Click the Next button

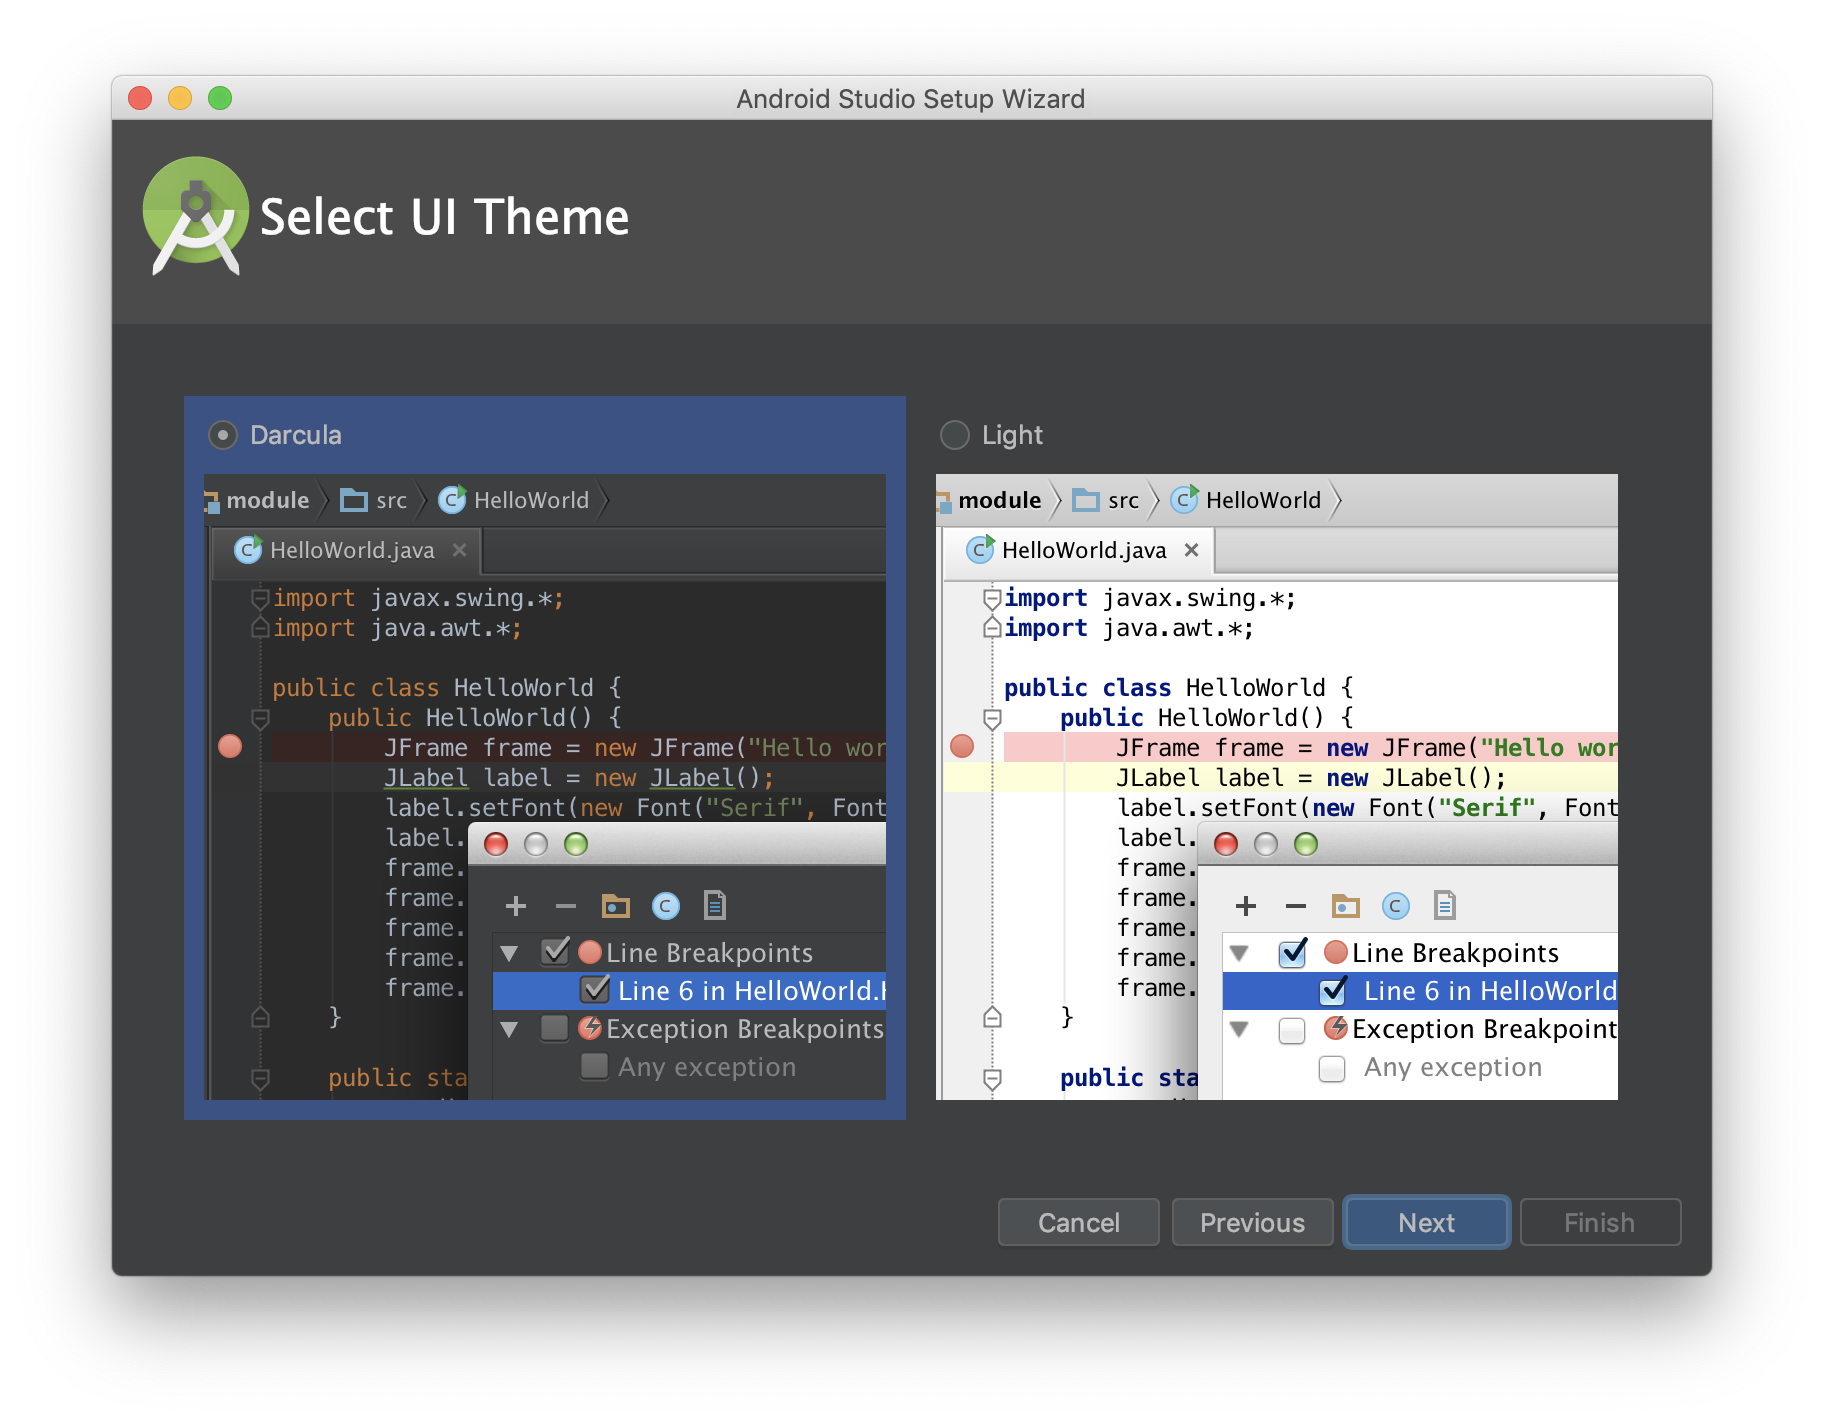tap(1426, 1222)
